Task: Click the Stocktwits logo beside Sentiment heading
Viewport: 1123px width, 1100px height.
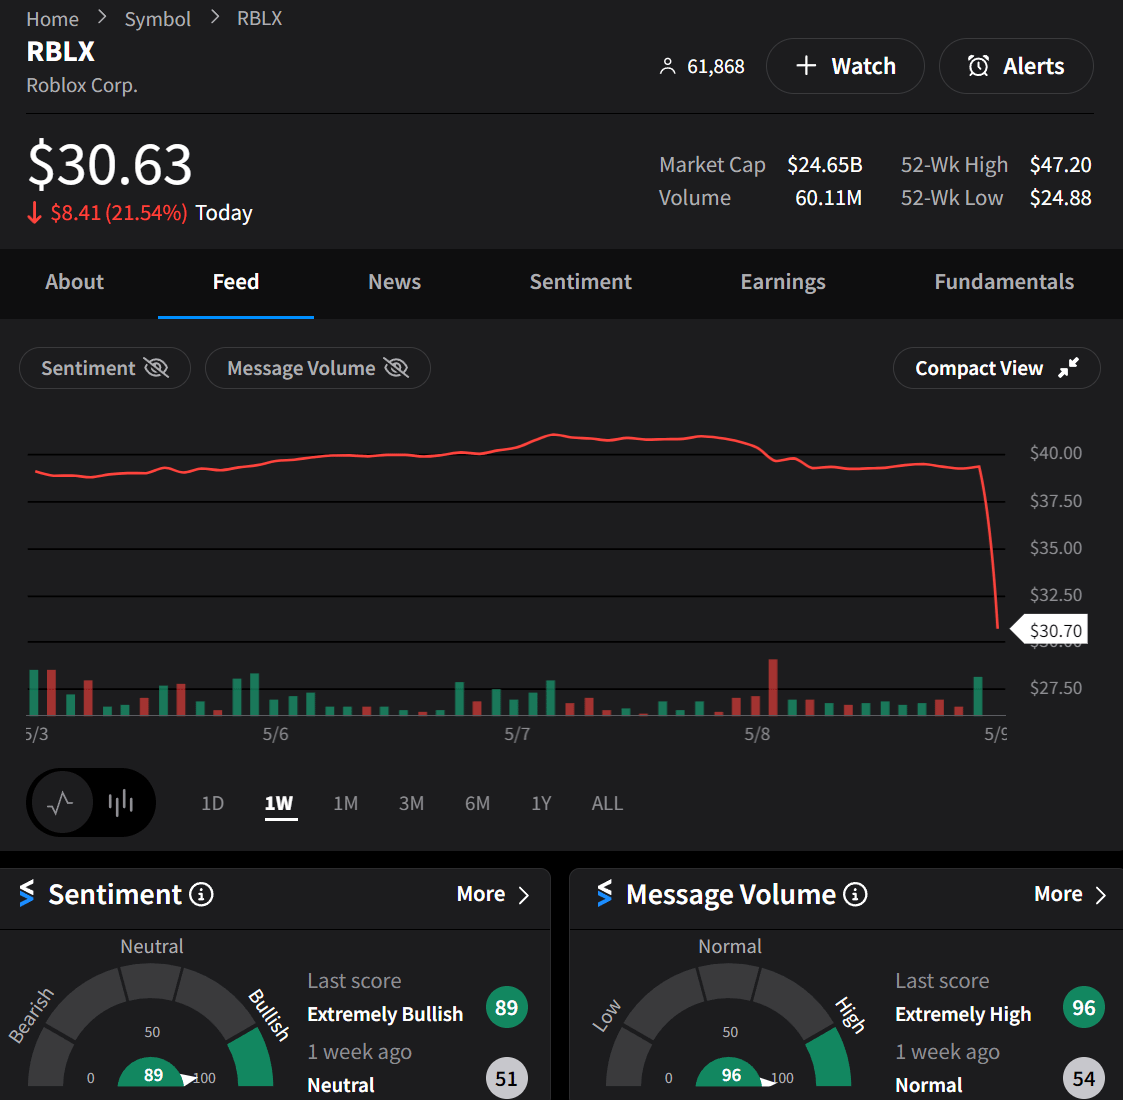Action: [27, 893]
